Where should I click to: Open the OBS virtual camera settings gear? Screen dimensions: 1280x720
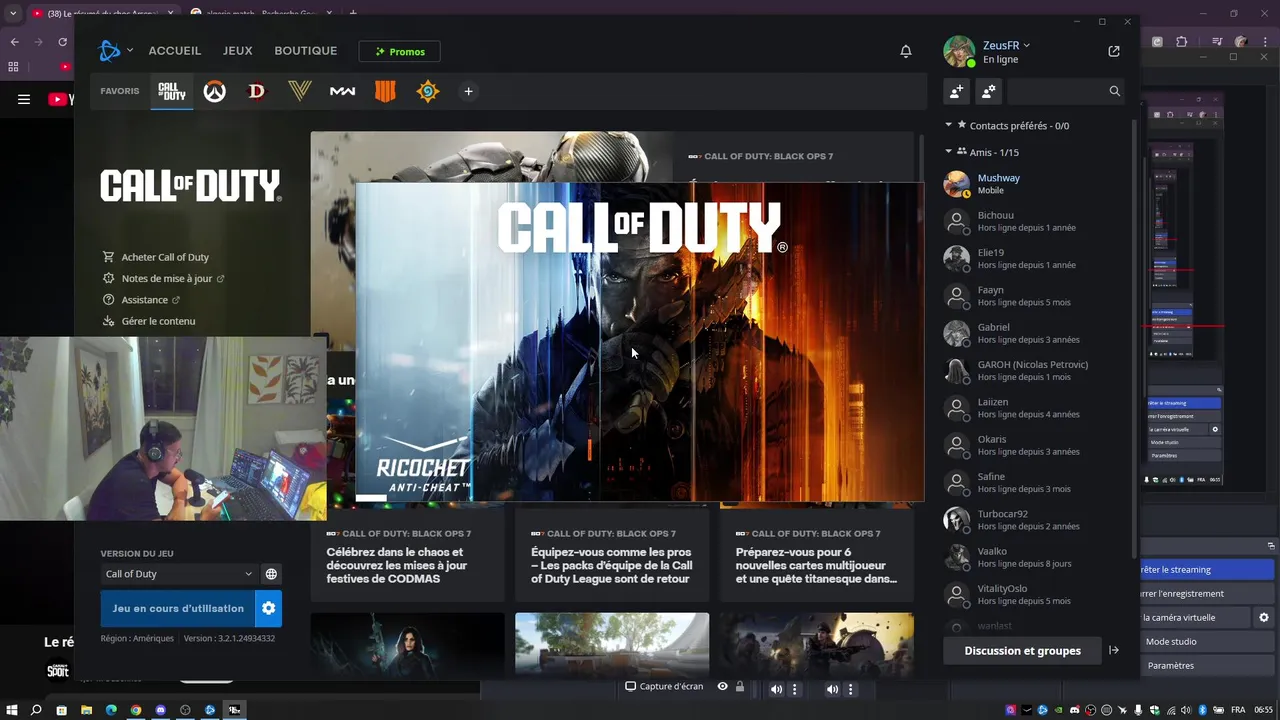1264,618
